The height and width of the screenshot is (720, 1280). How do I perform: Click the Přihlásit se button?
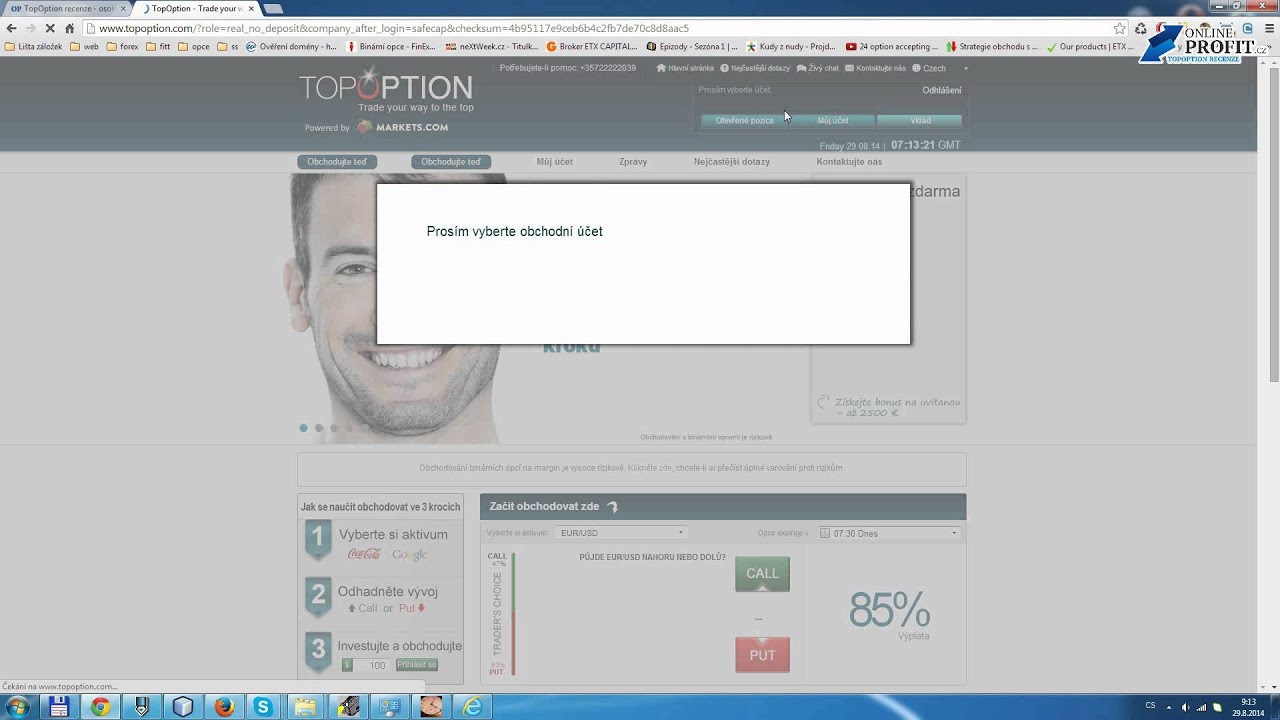tap(416, 665)
